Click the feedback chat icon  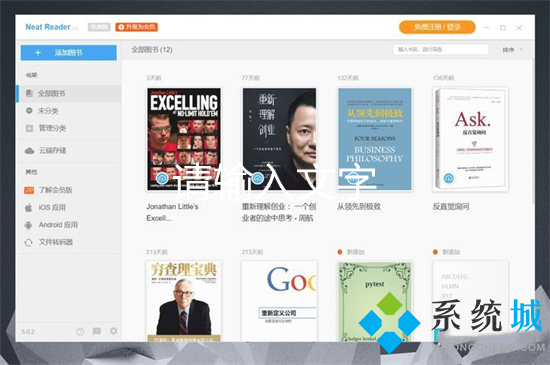coord(97,331)
